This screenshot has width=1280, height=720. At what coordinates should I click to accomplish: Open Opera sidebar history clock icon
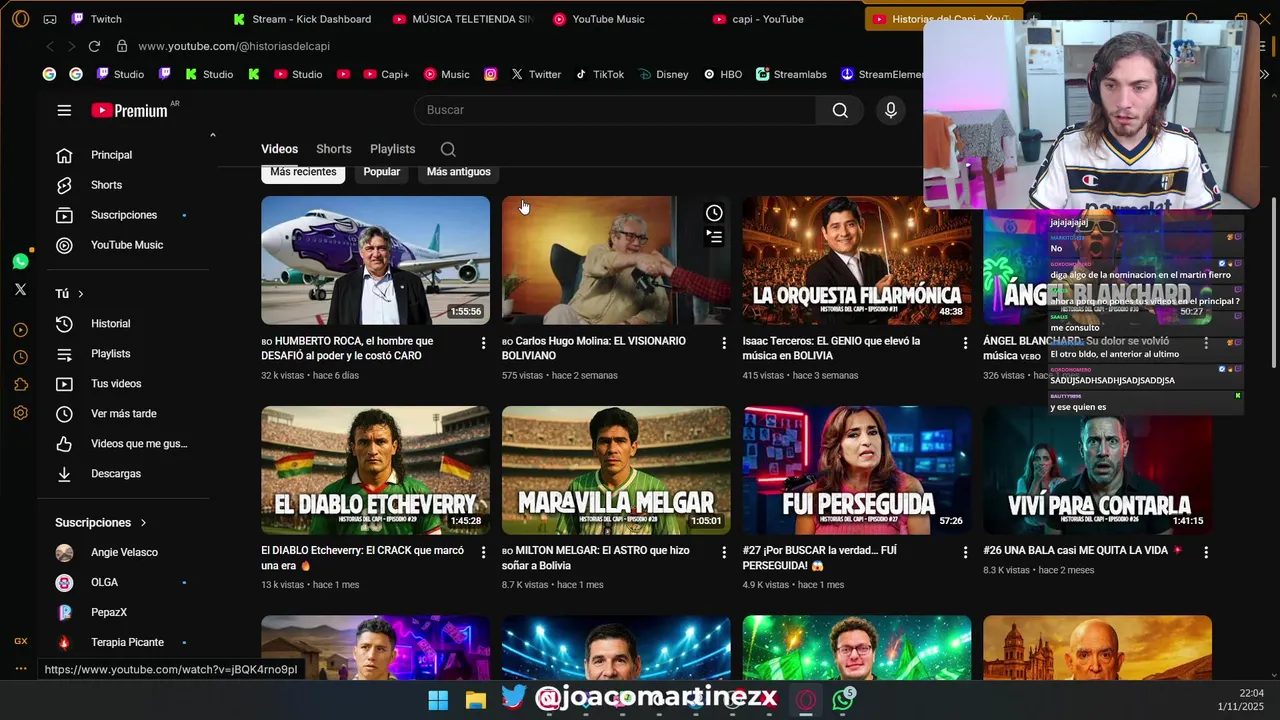(x=20, y=357)
